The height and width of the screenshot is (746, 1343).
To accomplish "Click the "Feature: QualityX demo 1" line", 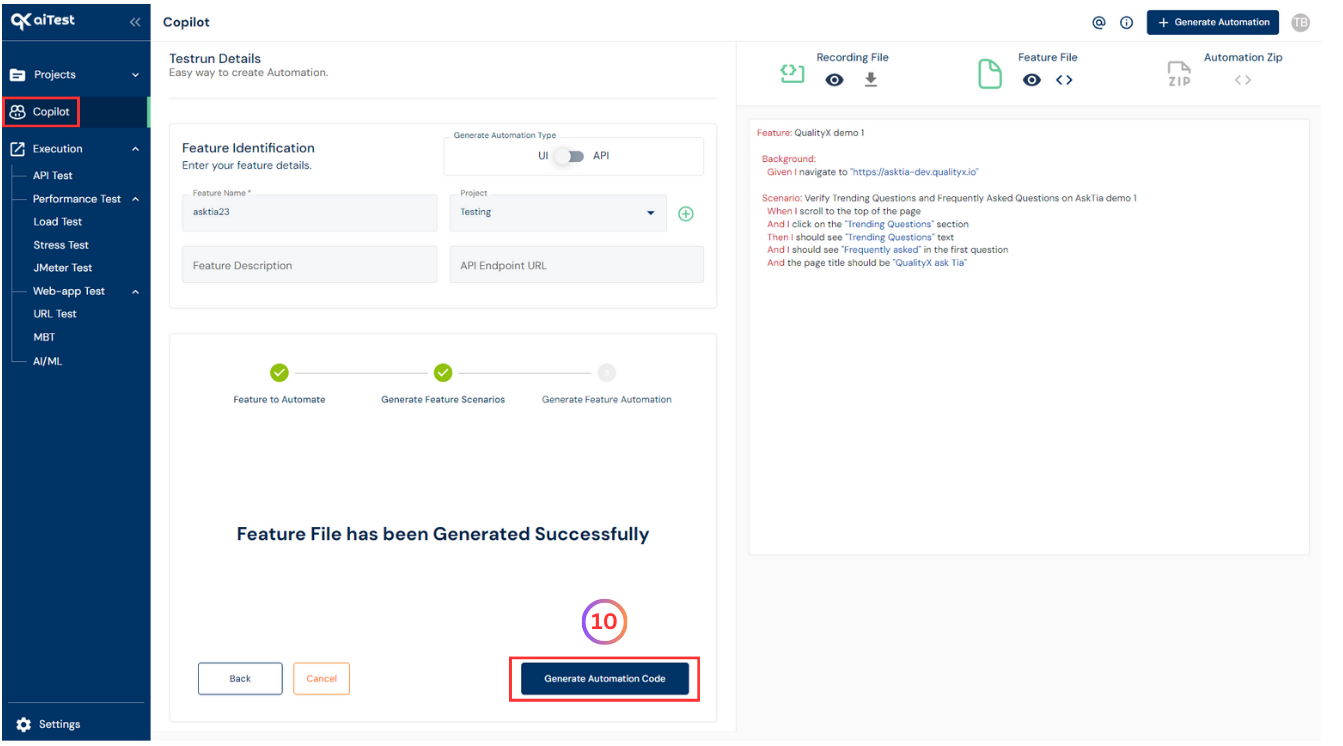I will (810, 133).
